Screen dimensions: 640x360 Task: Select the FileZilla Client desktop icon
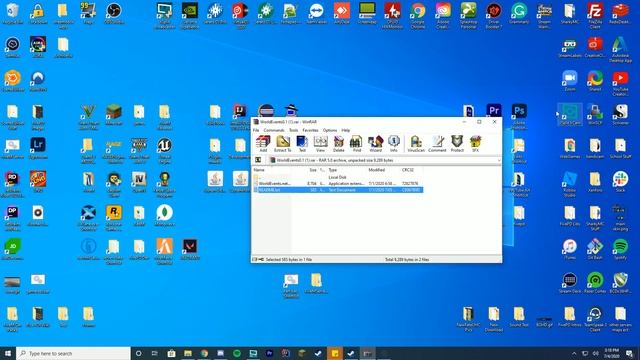[595, 16]
